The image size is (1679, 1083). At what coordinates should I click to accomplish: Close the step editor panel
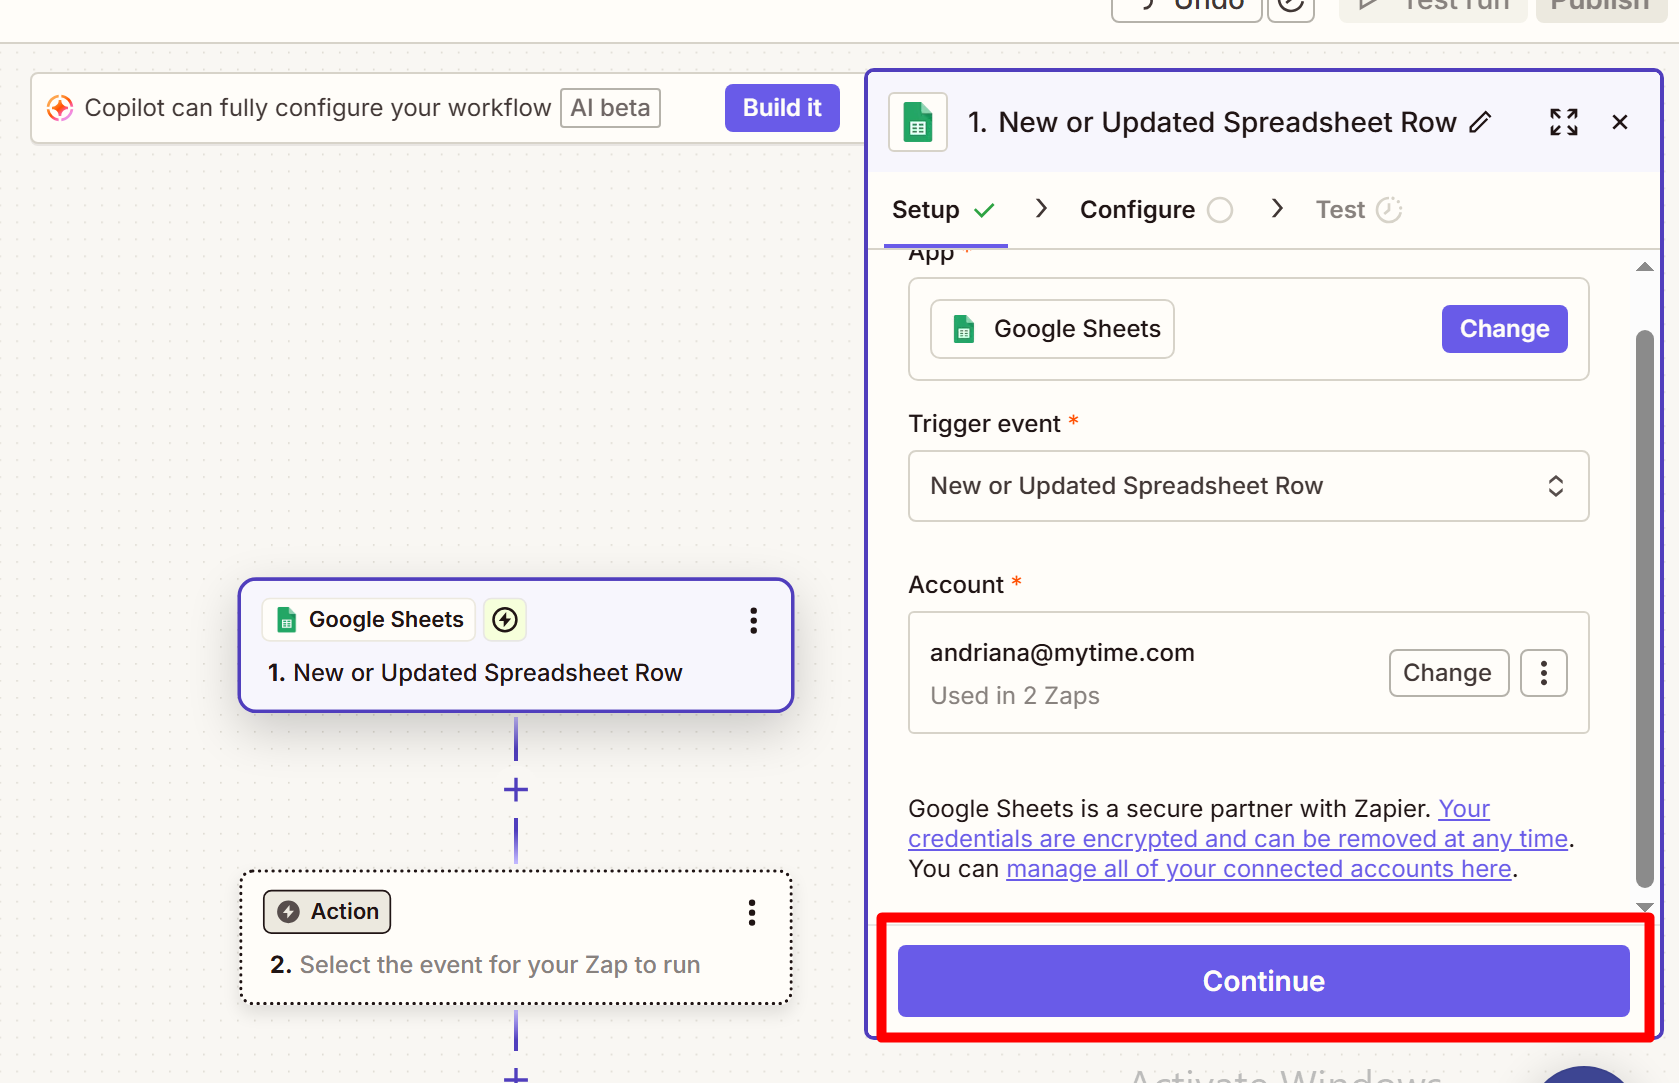[1620, 122]
